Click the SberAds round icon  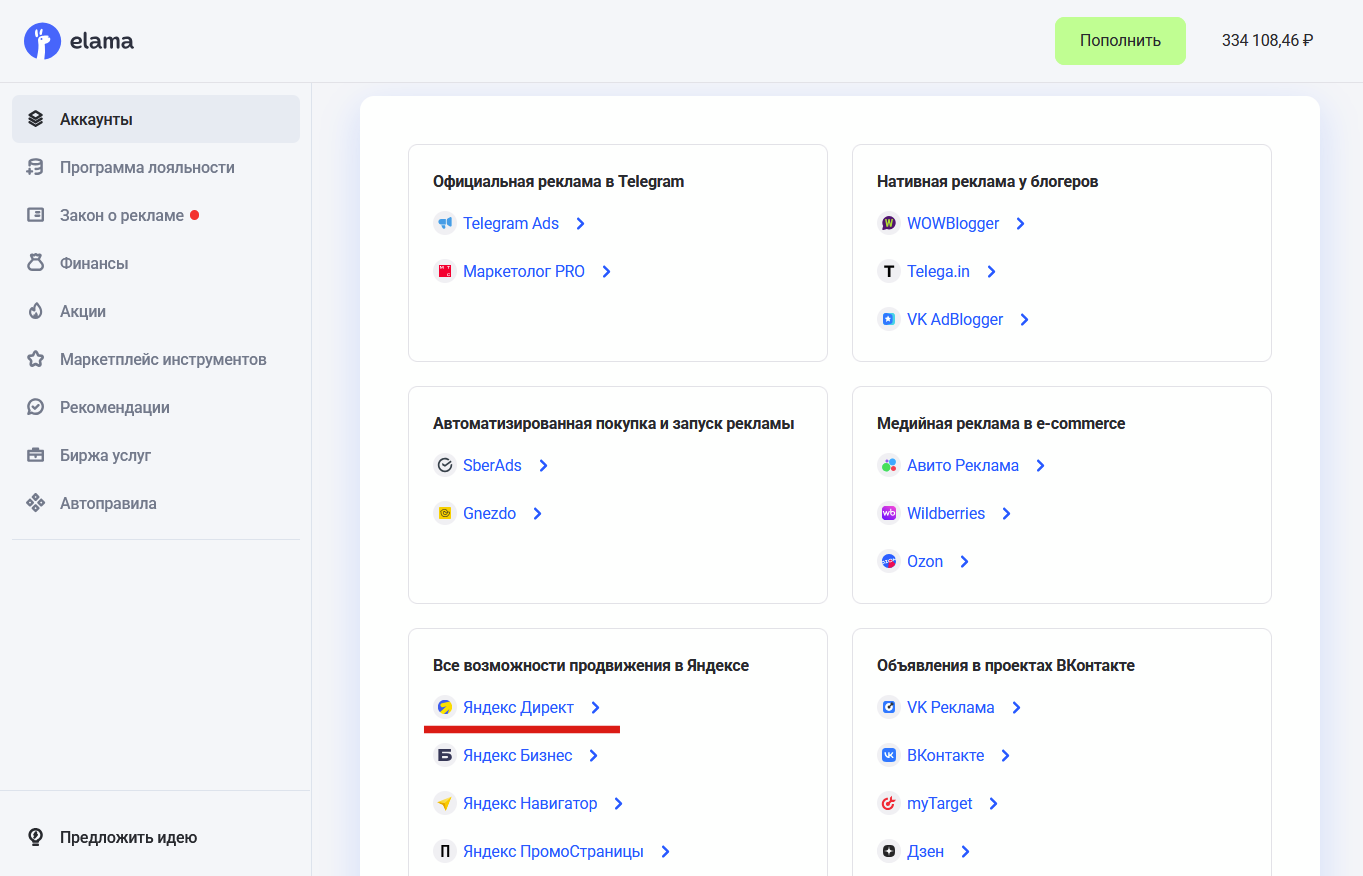tap(444, 465)
